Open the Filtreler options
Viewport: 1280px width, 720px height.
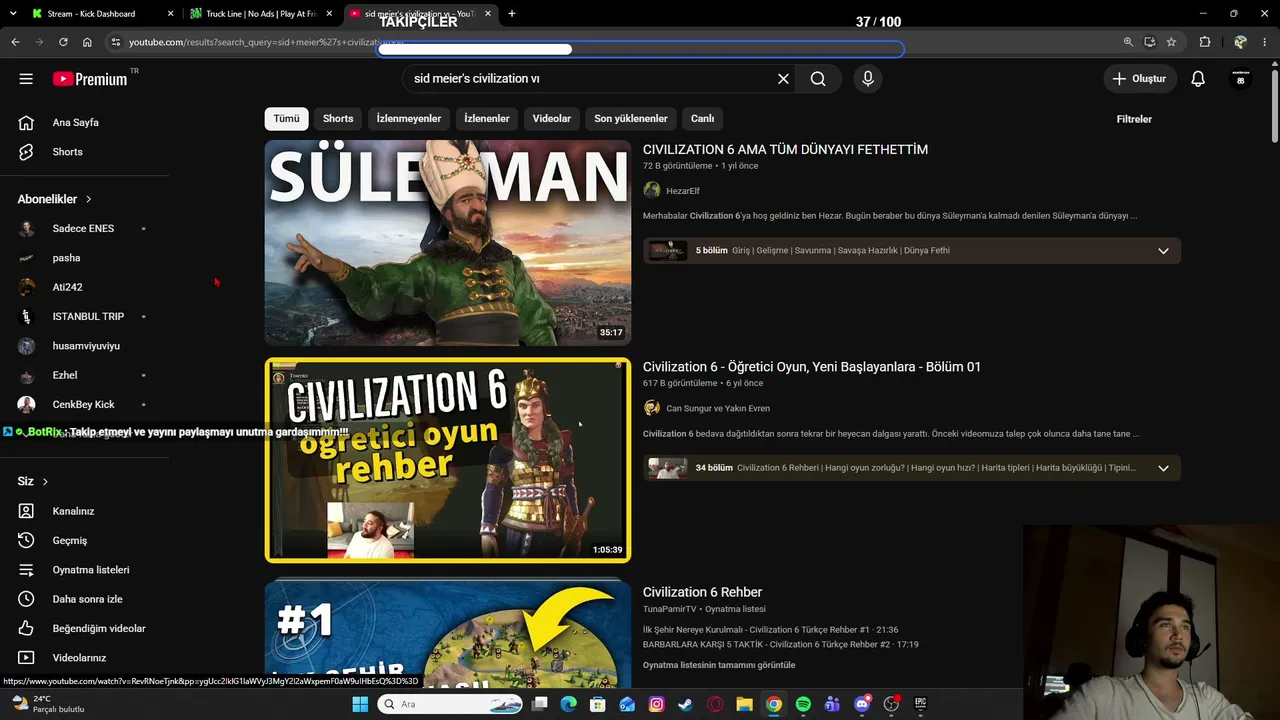pyautogui.click(x=1134, y=119)
